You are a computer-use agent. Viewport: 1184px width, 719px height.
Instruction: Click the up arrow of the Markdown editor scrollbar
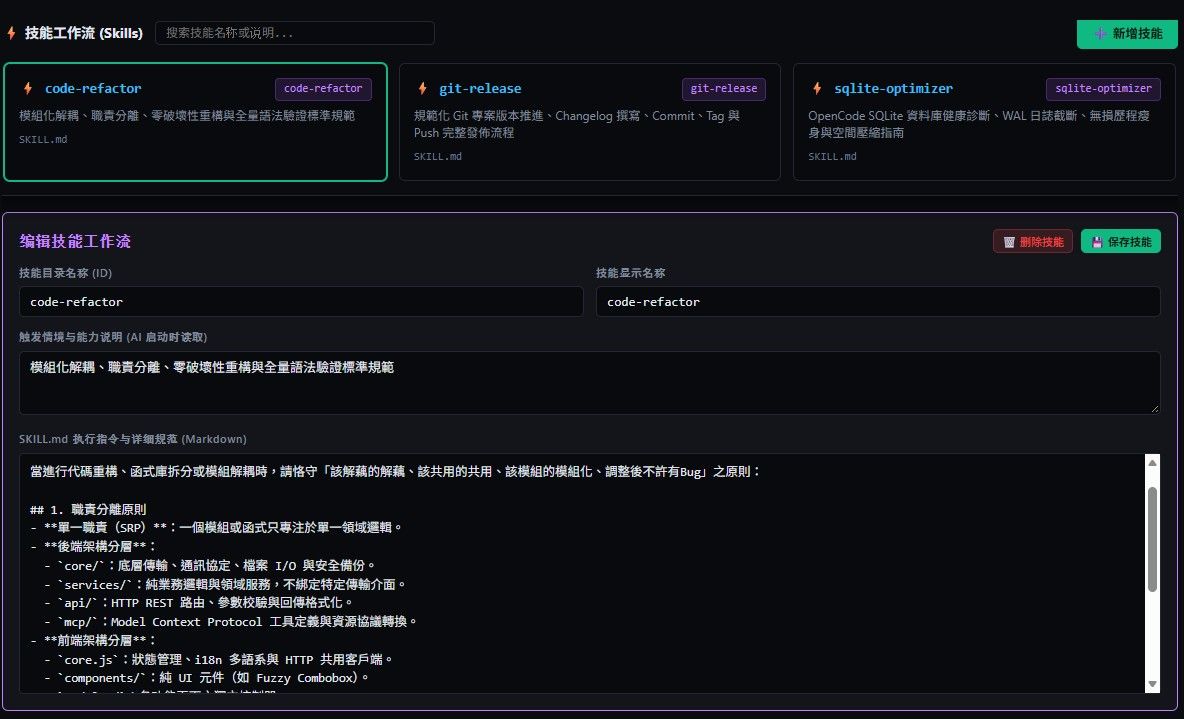(1152, 462)
